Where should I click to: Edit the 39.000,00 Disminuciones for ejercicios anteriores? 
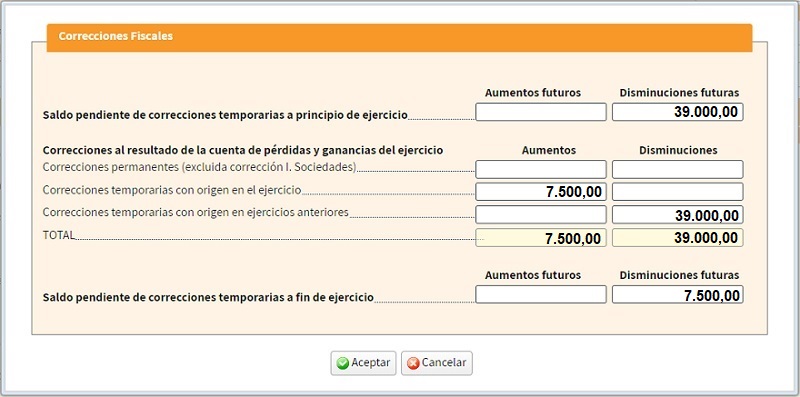[x=678, y=215]
